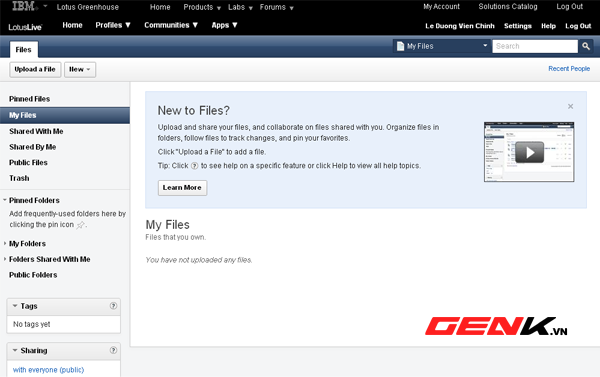
Task: Click the My Files document icon in search scope
Action: click(x=400, y=46)
